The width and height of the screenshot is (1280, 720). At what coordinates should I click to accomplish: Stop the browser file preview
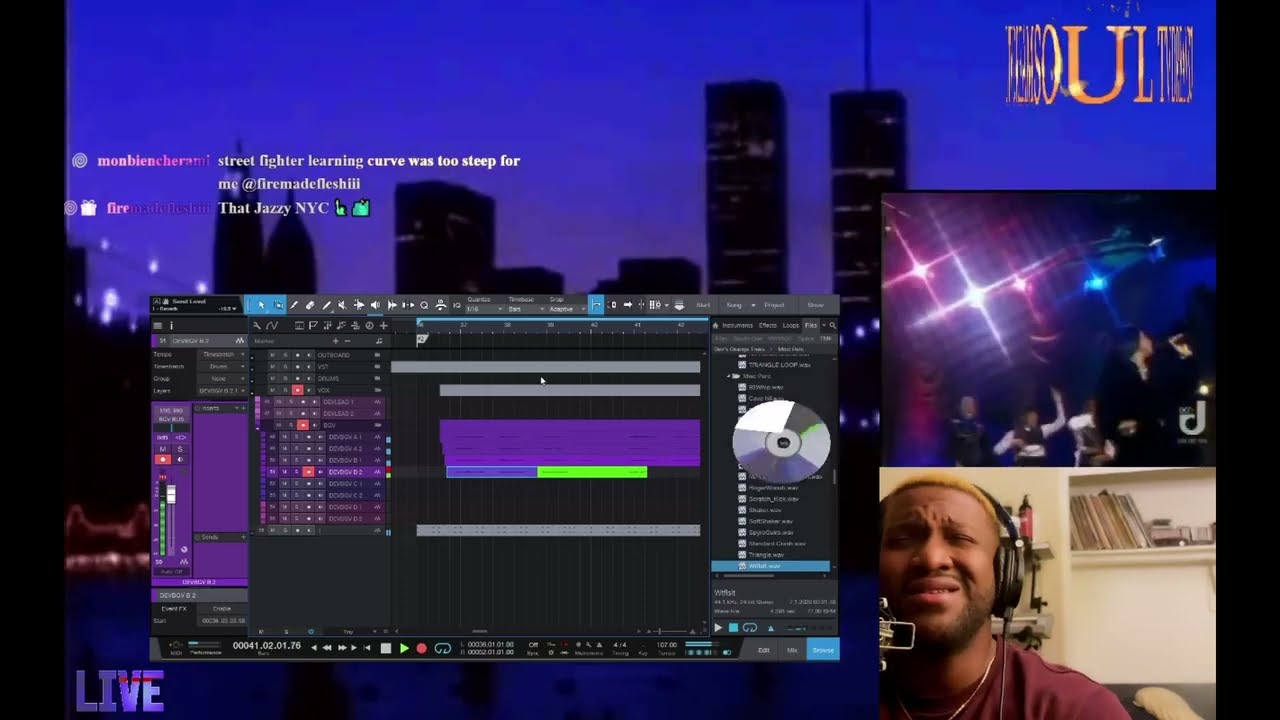click(x=733, y=628)
